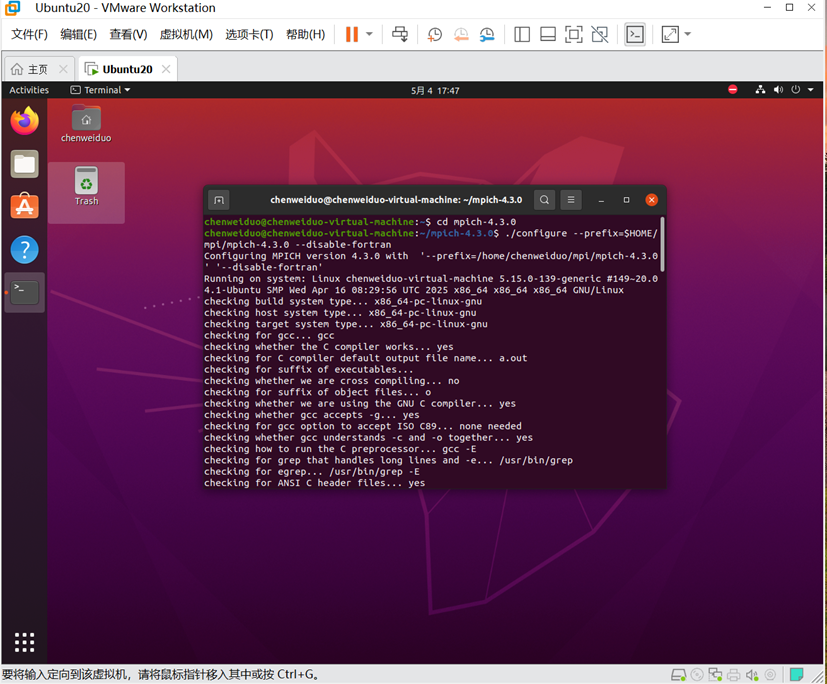Toggle the thumbnail bar view

(x=547, y=35)
